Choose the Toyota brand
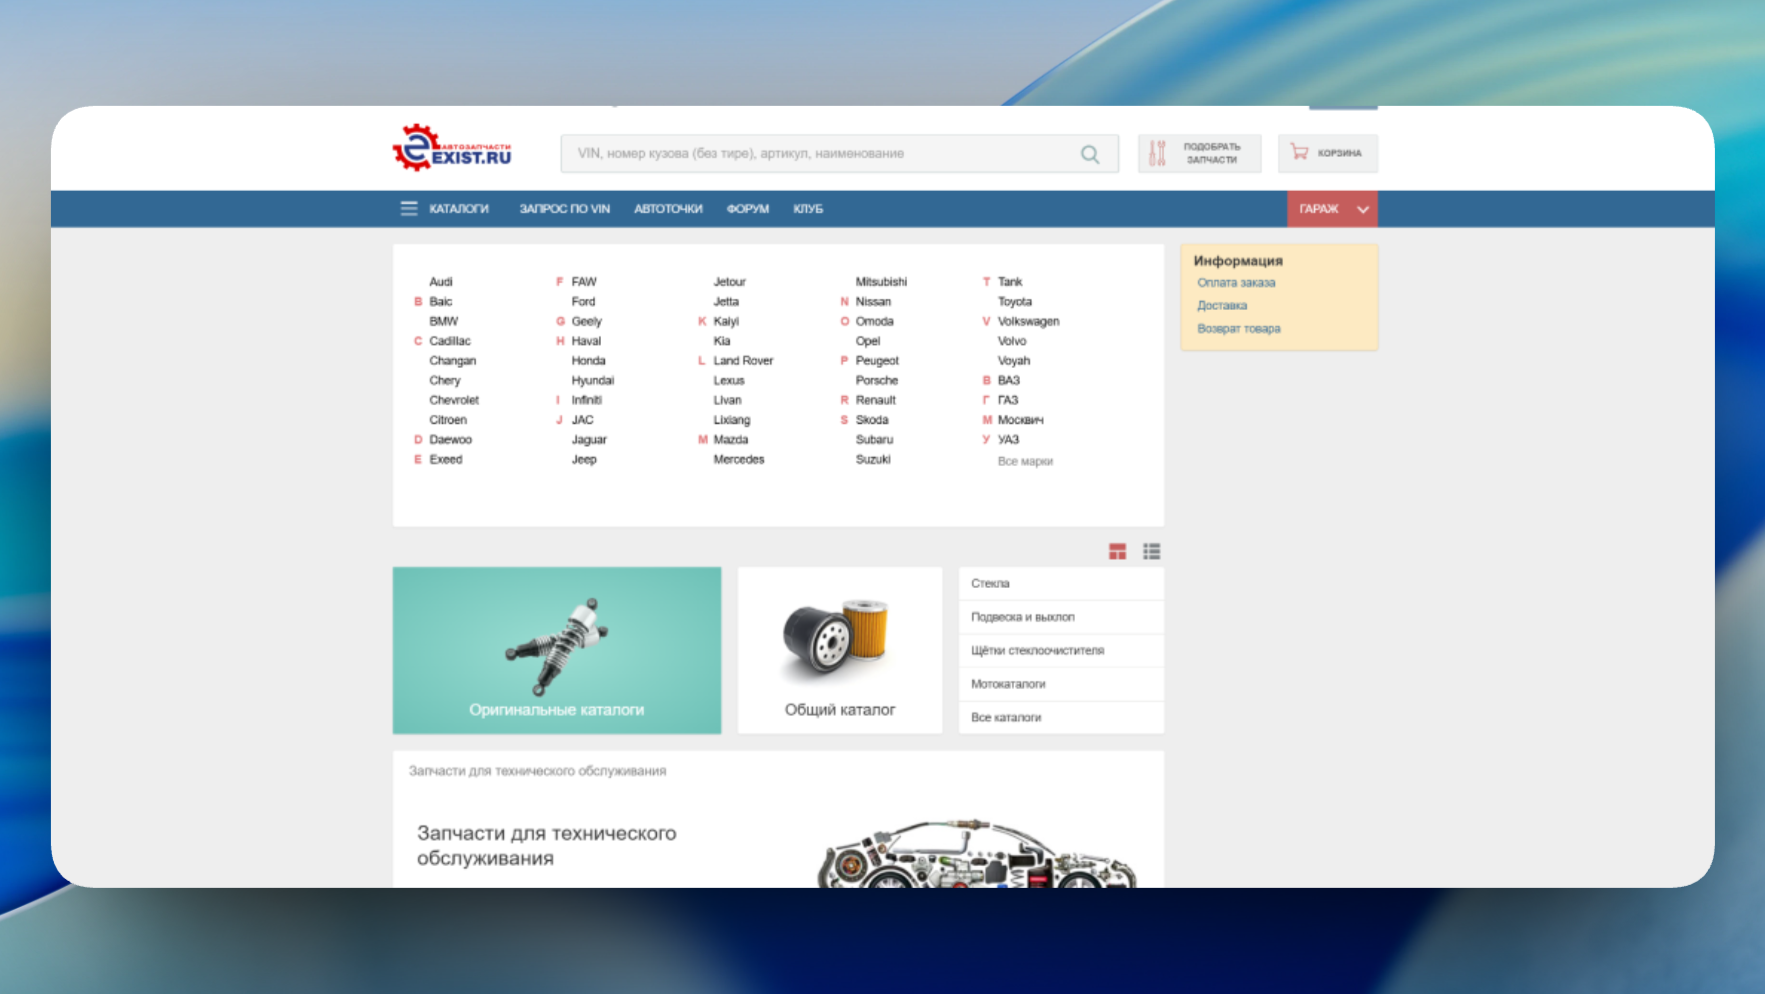 tap(1015, 301)
